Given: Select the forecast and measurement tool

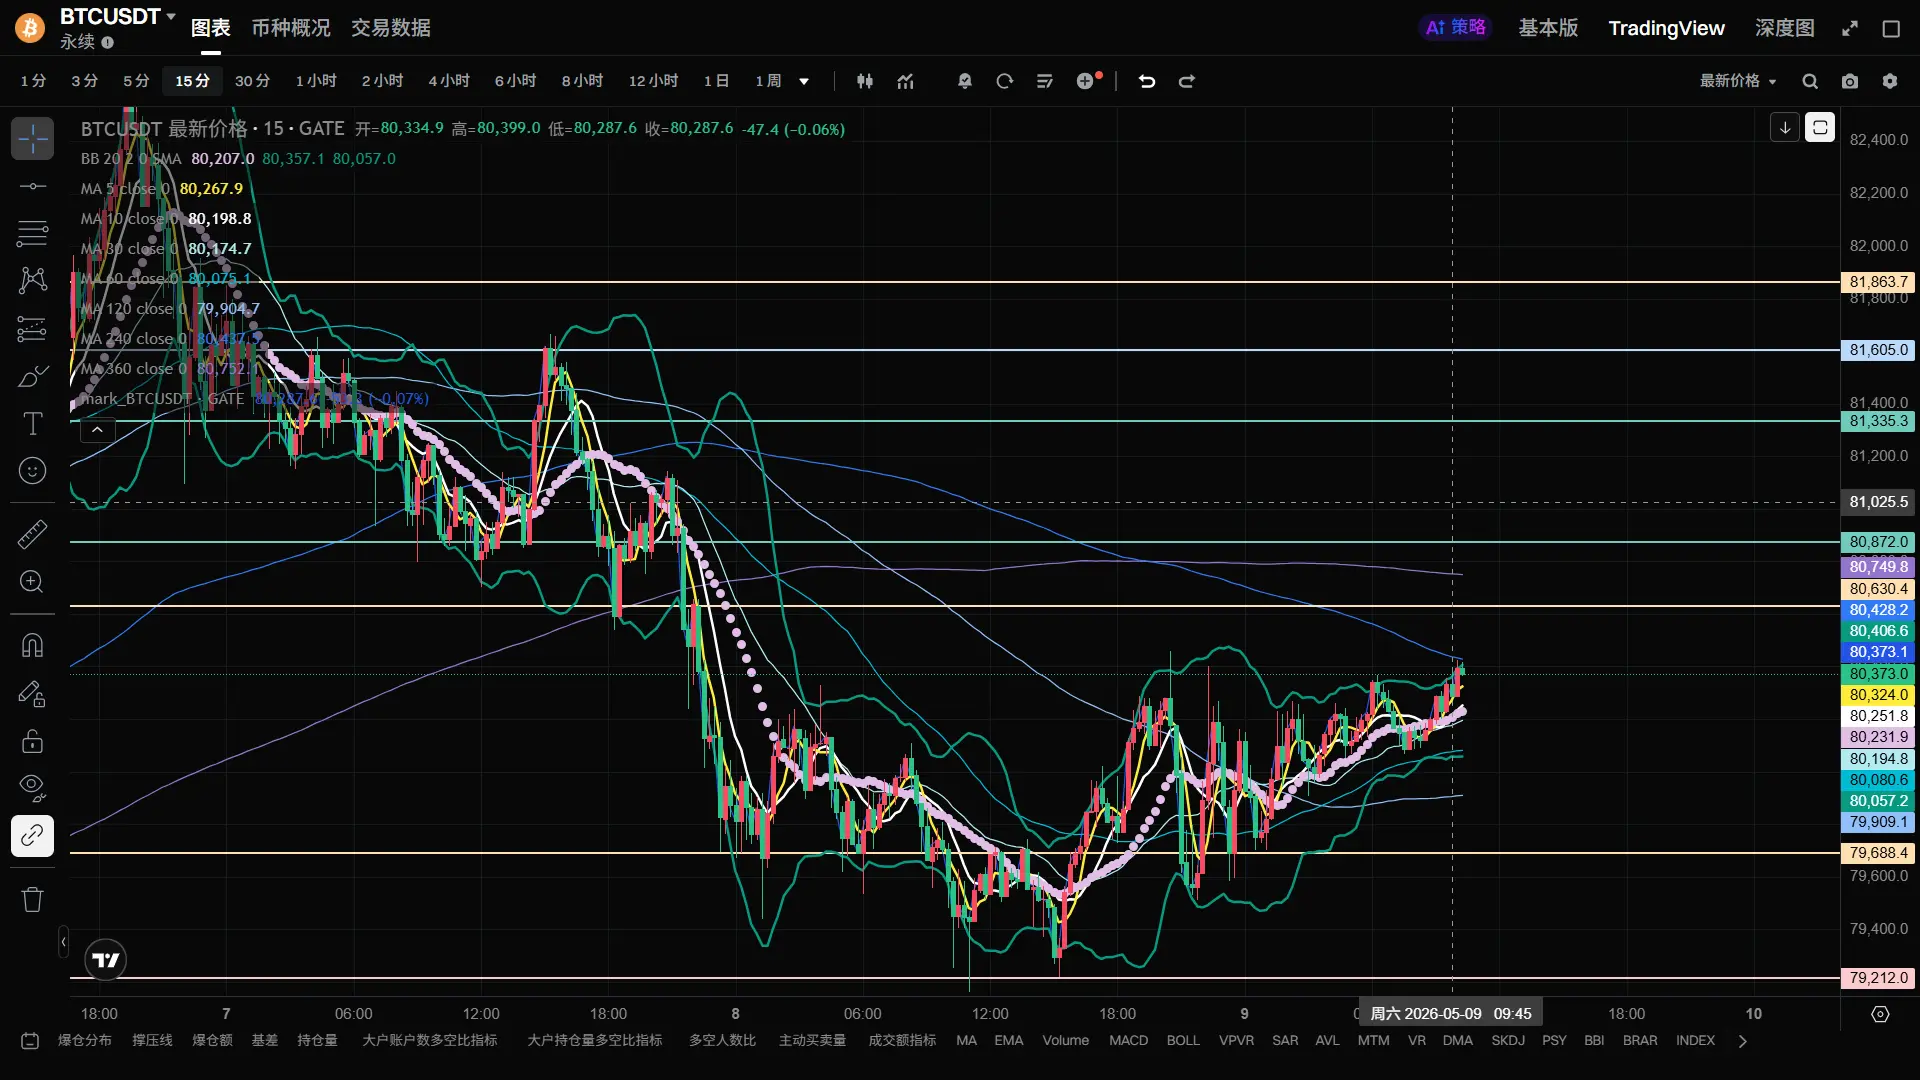Looking at the screenshot, I should (32, 329).
